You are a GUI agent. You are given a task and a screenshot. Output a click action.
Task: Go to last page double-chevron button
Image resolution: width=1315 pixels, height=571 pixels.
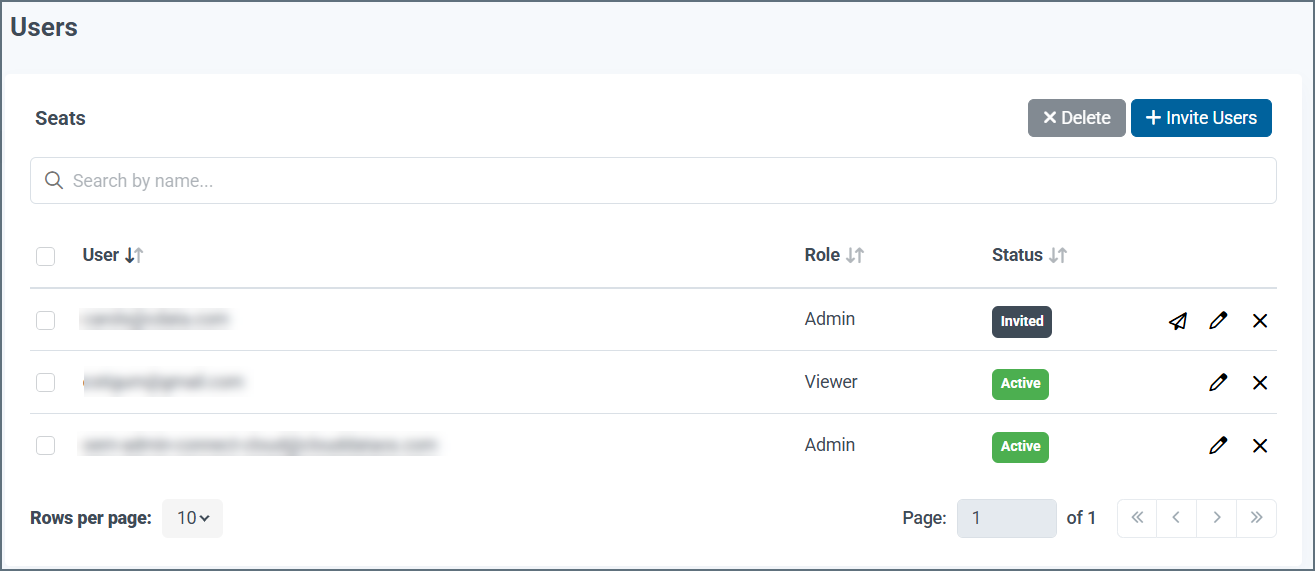click(1257, 518)
